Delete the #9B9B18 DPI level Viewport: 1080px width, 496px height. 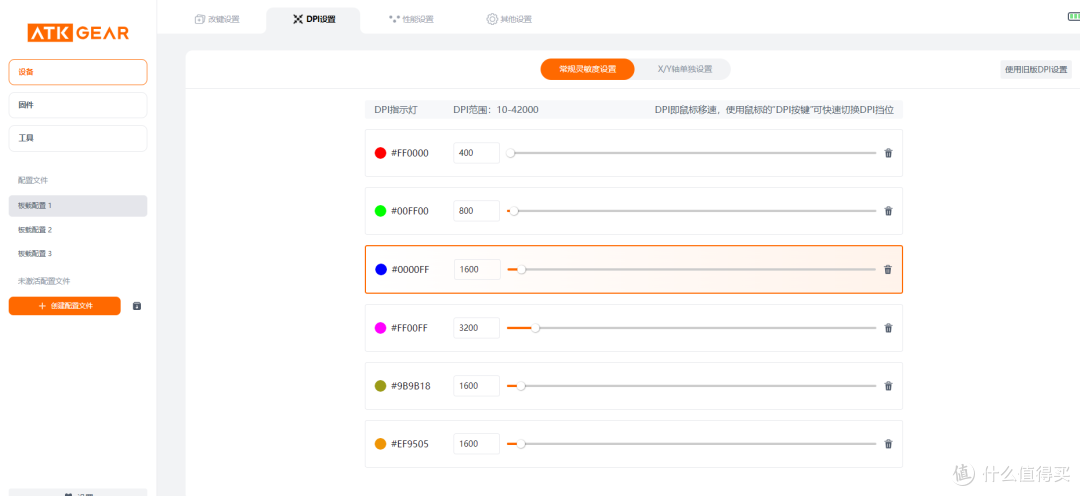pos(888,386)
